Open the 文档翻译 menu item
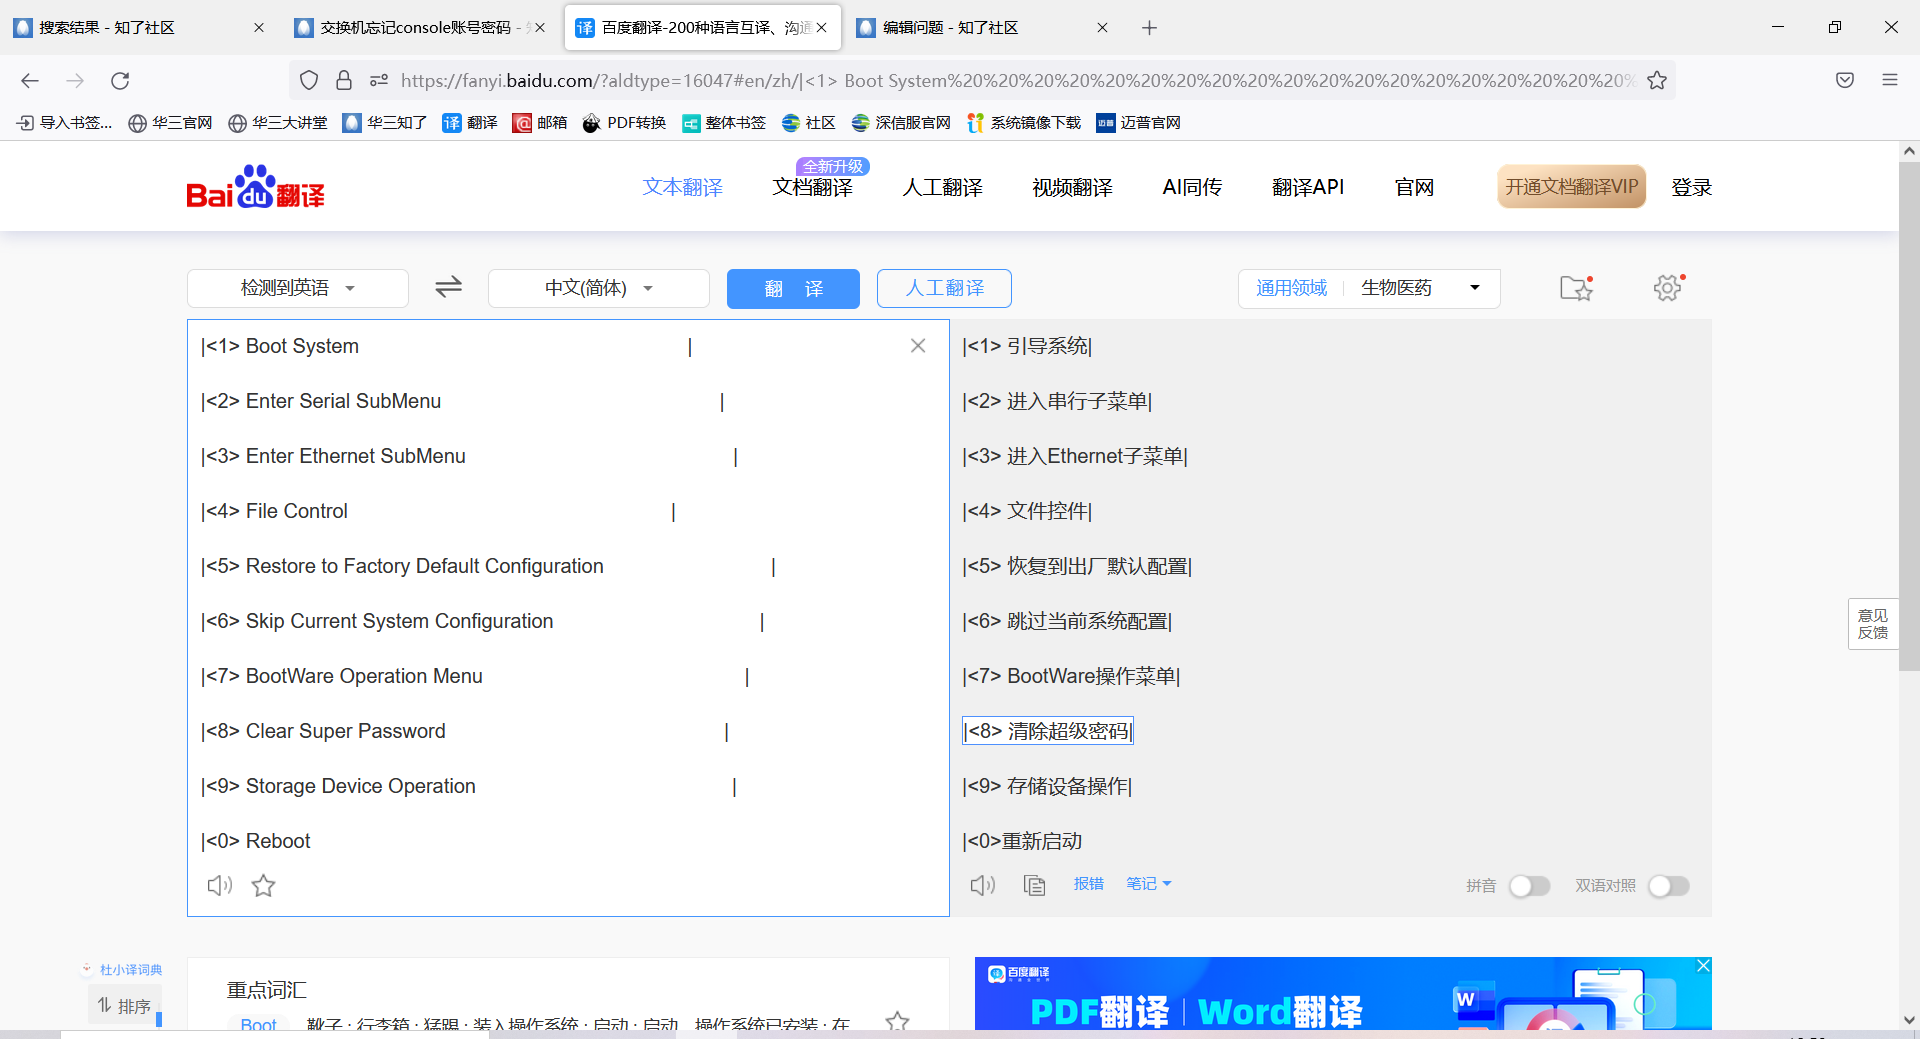 click(813, 187)
